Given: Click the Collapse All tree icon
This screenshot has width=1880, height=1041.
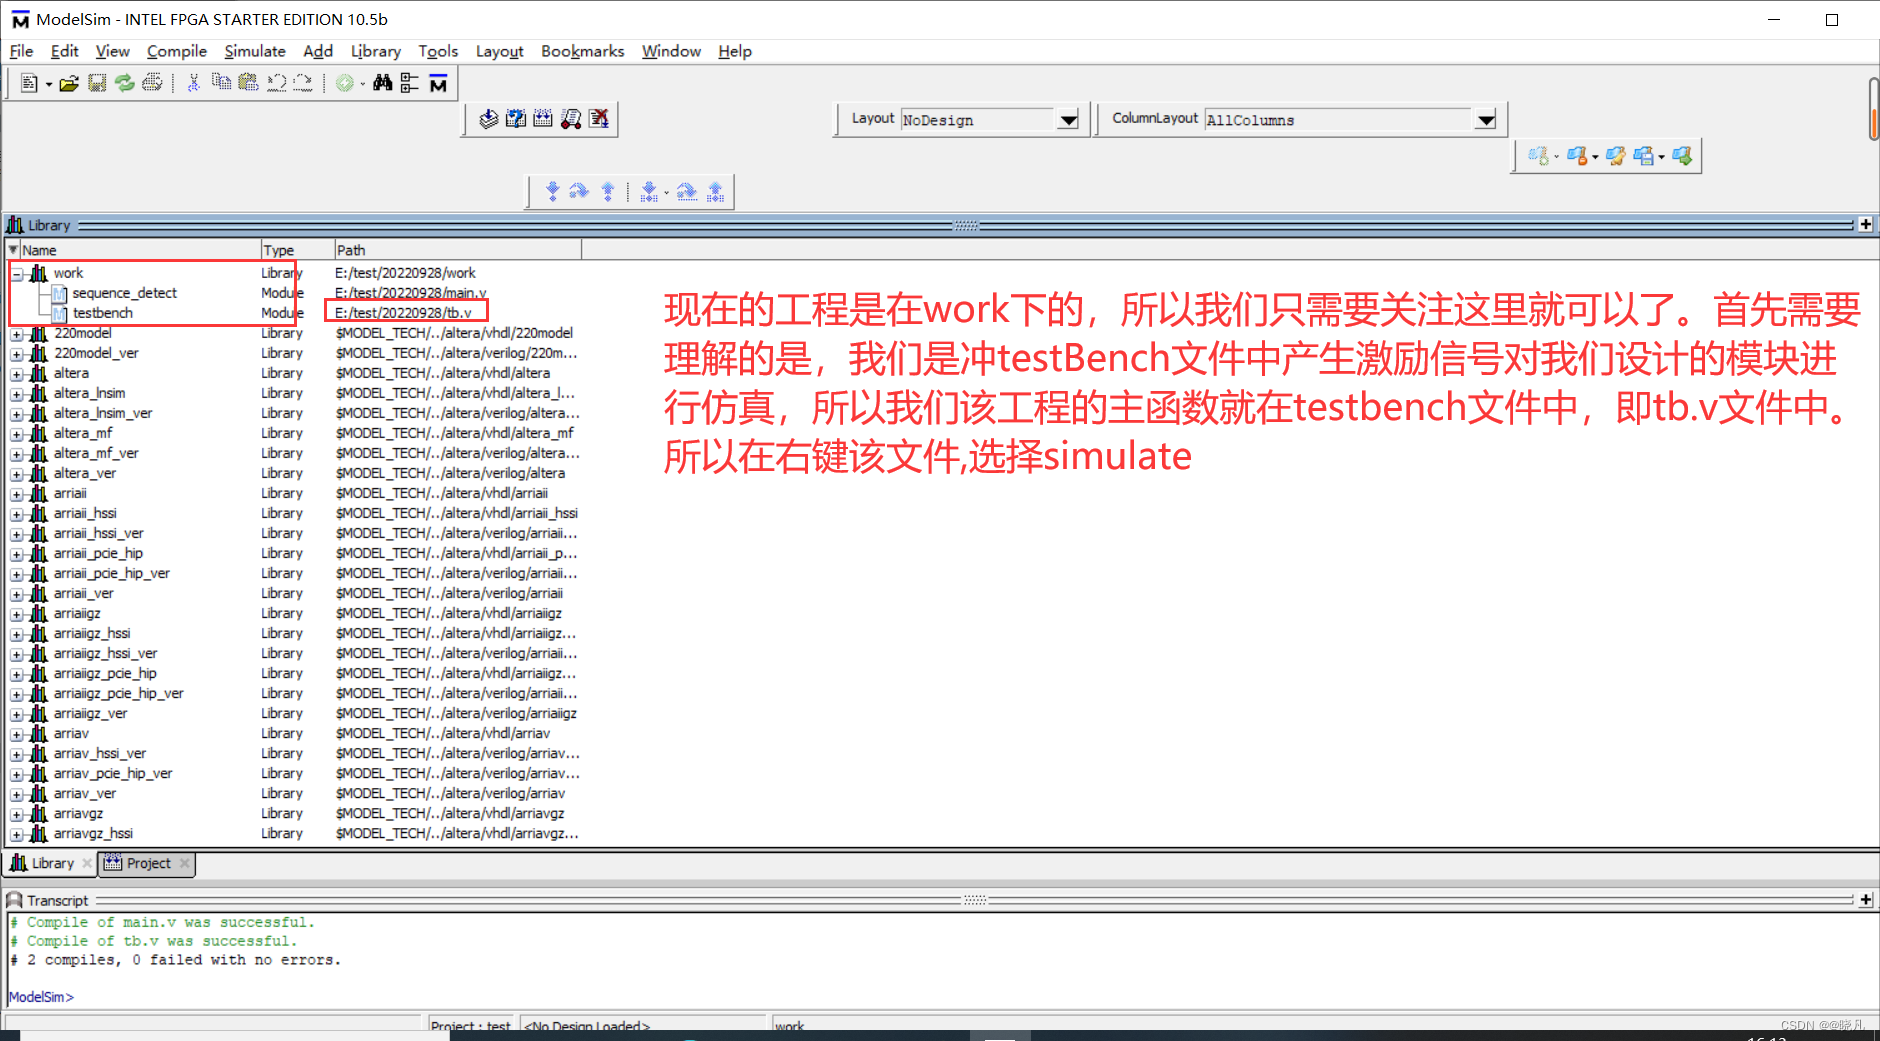Looking at the screenshot, I should tap(409, 84).
